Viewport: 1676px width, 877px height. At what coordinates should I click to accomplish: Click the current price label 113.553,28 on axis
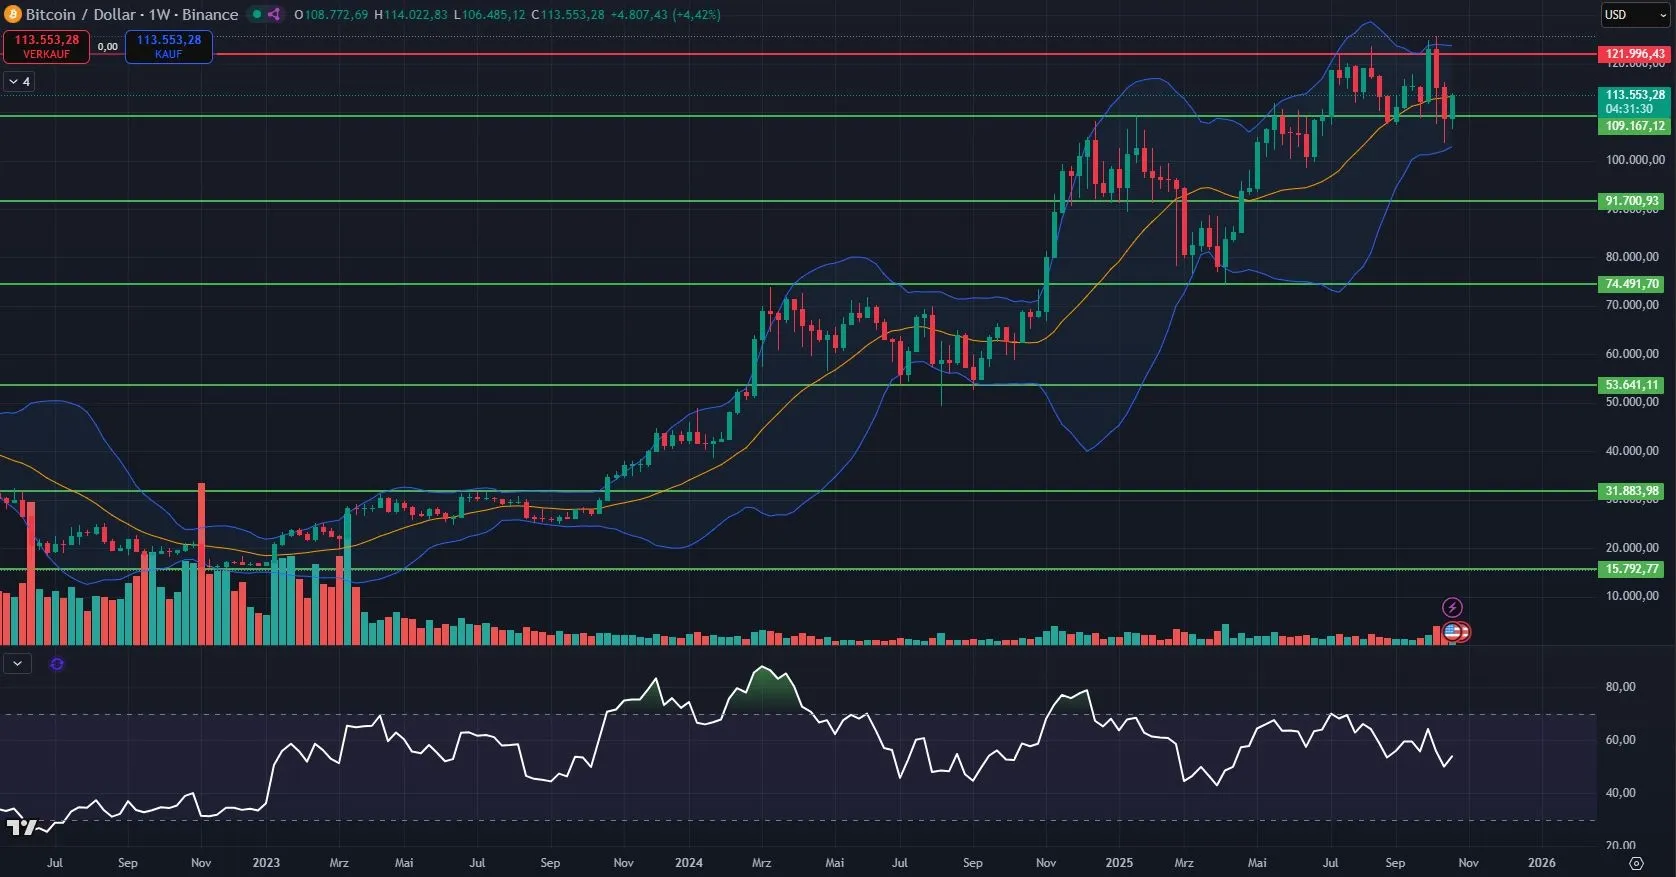pos(1634,95)
